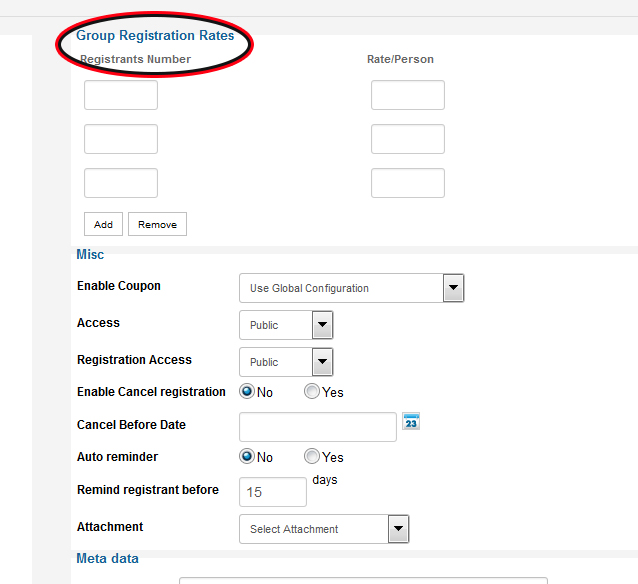Expand the Access dropdown
The width and height of the screenshot is (638, 584).
click(x=286, y=325)
